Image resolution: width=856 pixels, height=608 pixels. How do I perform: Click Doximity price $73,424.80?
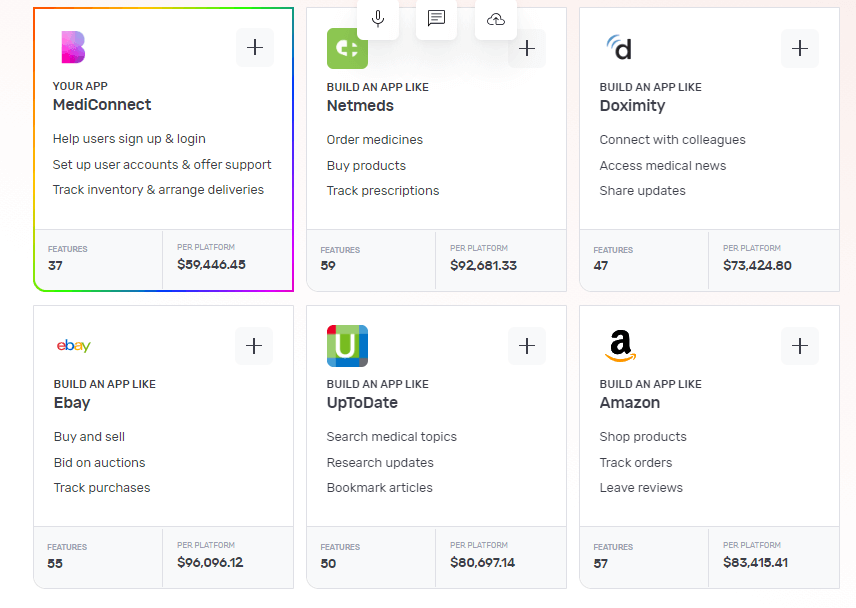(757, 266)
